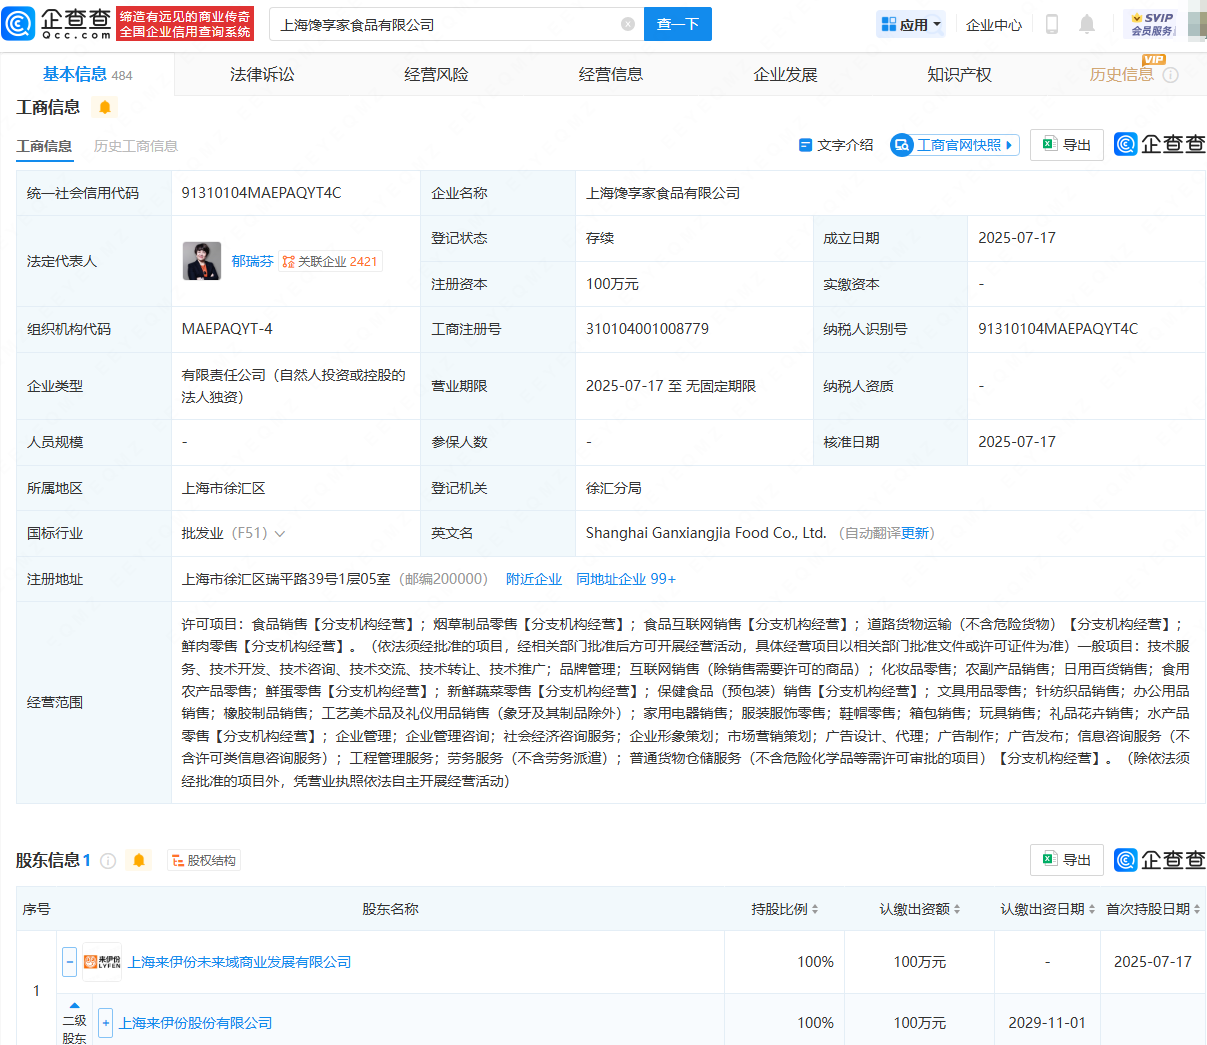Go to 企业中心

coord(994,24)
